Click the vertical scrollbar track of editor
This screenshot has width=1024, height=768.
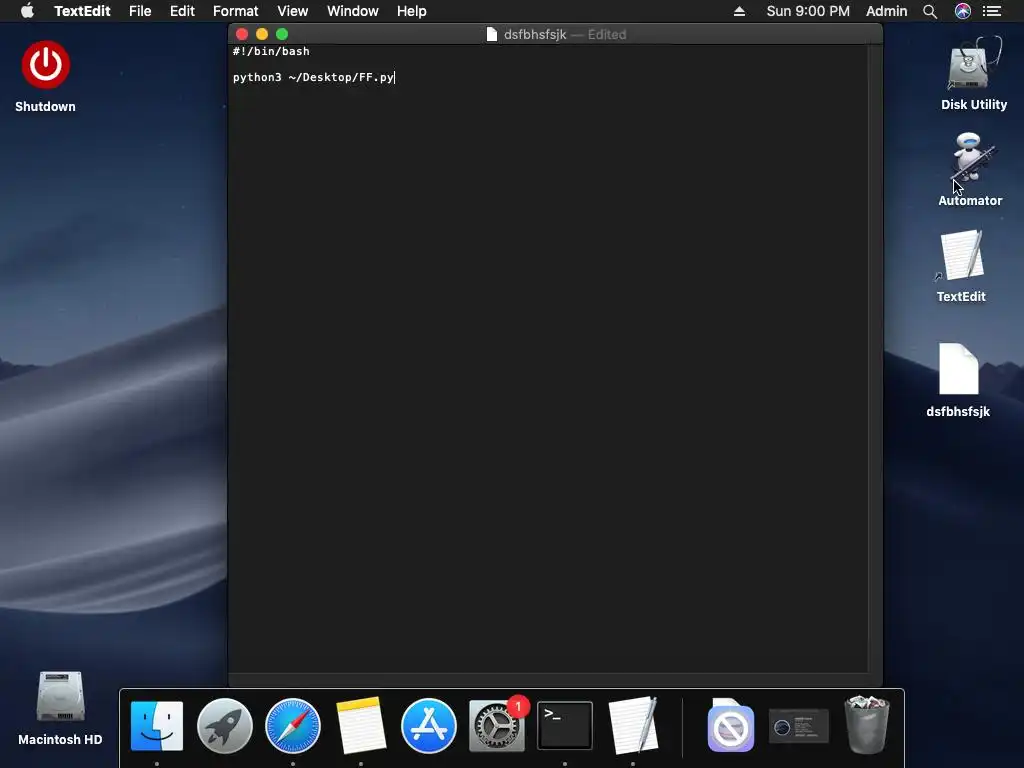(x=875, y=358)
